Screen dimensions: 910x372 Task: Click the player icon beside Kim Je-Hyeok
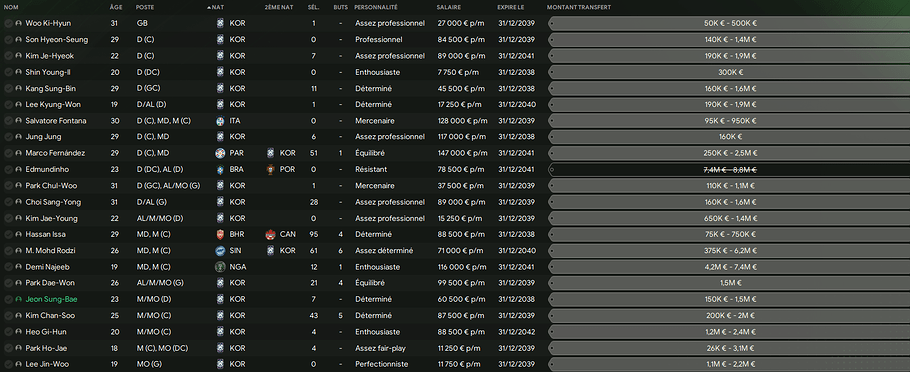pos(18,56)
